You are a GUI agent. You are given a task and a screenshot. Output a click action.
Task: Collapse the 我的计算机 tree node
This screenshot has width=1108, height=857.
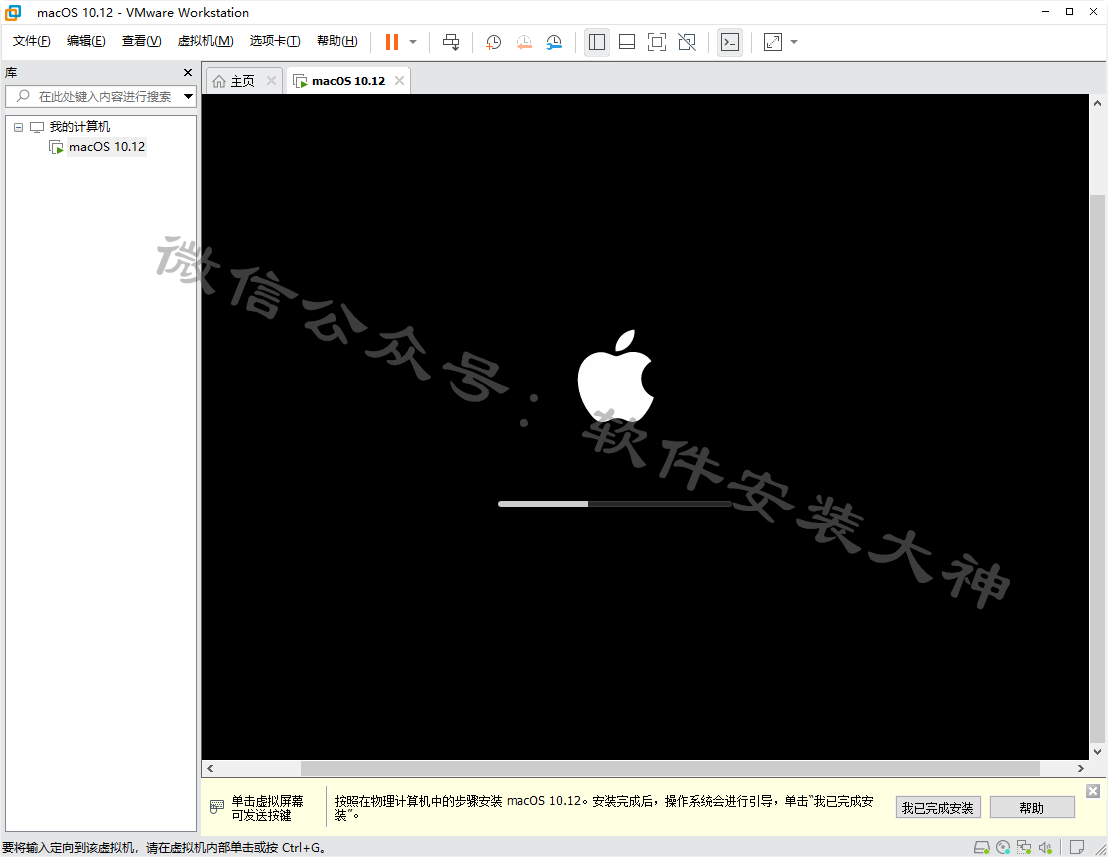pos(18,127)
